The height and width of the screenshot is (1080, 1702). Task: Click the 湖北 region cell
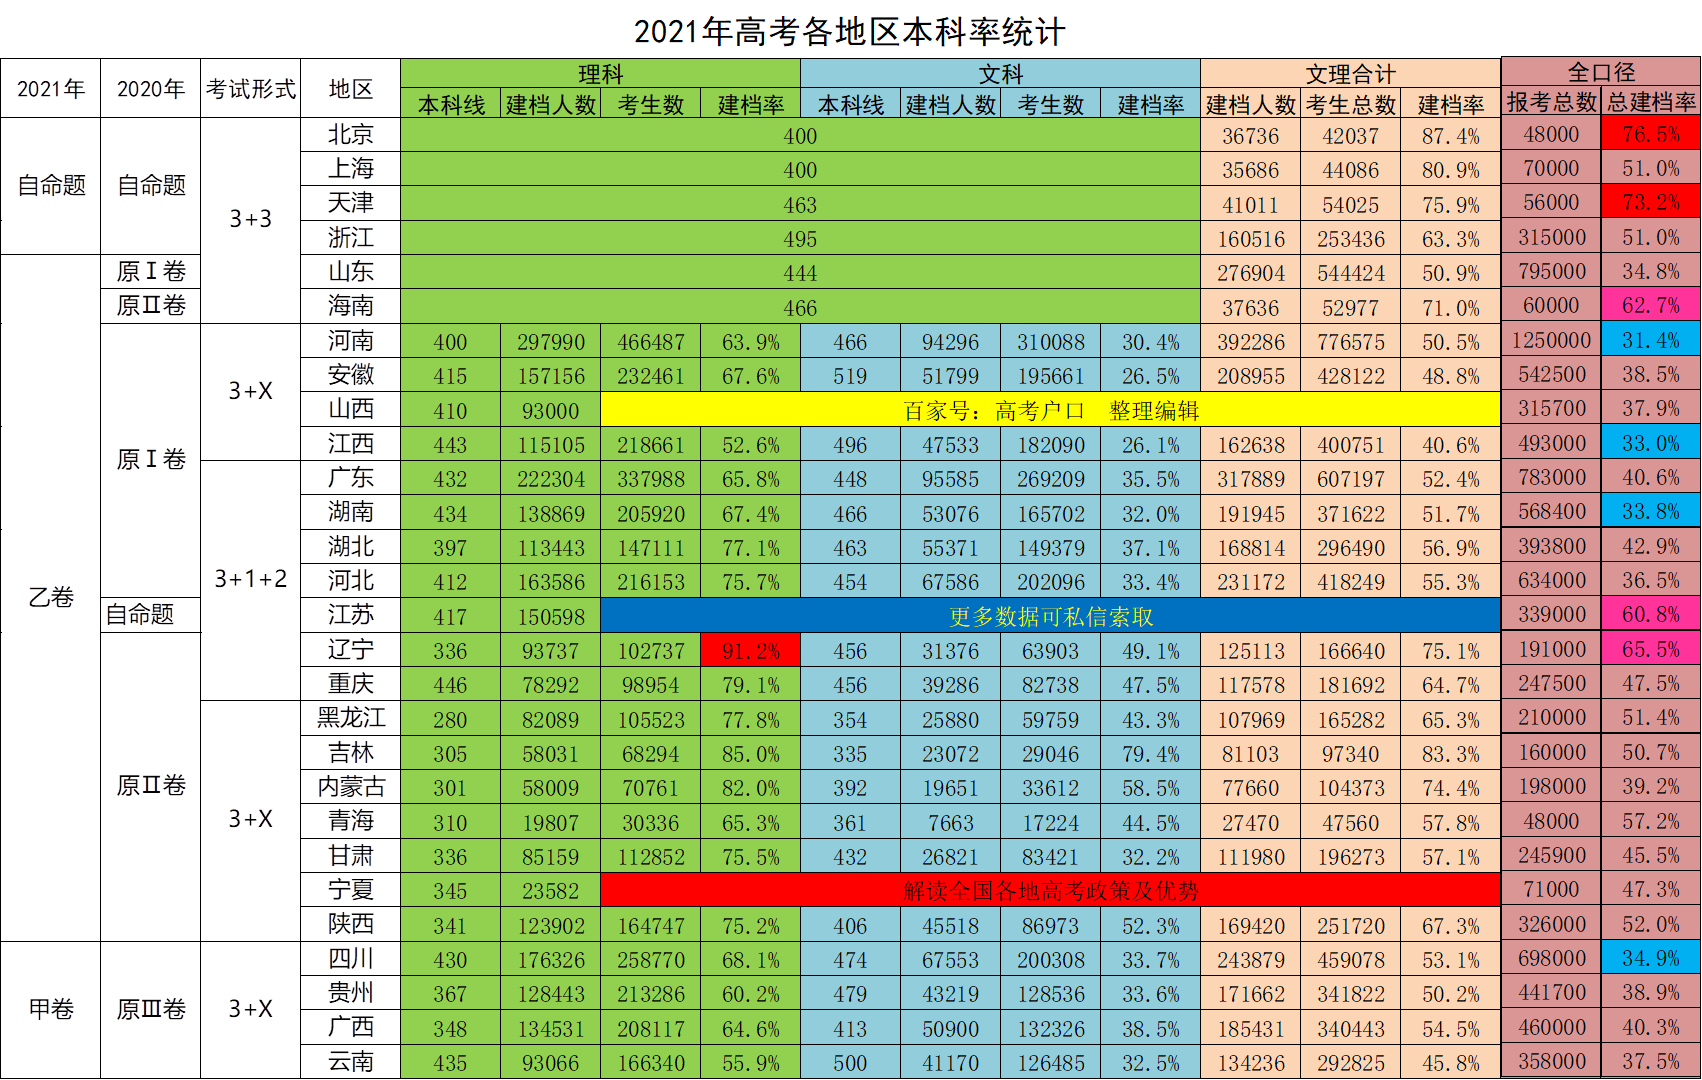pyautogui.click(x=351, y=547)
